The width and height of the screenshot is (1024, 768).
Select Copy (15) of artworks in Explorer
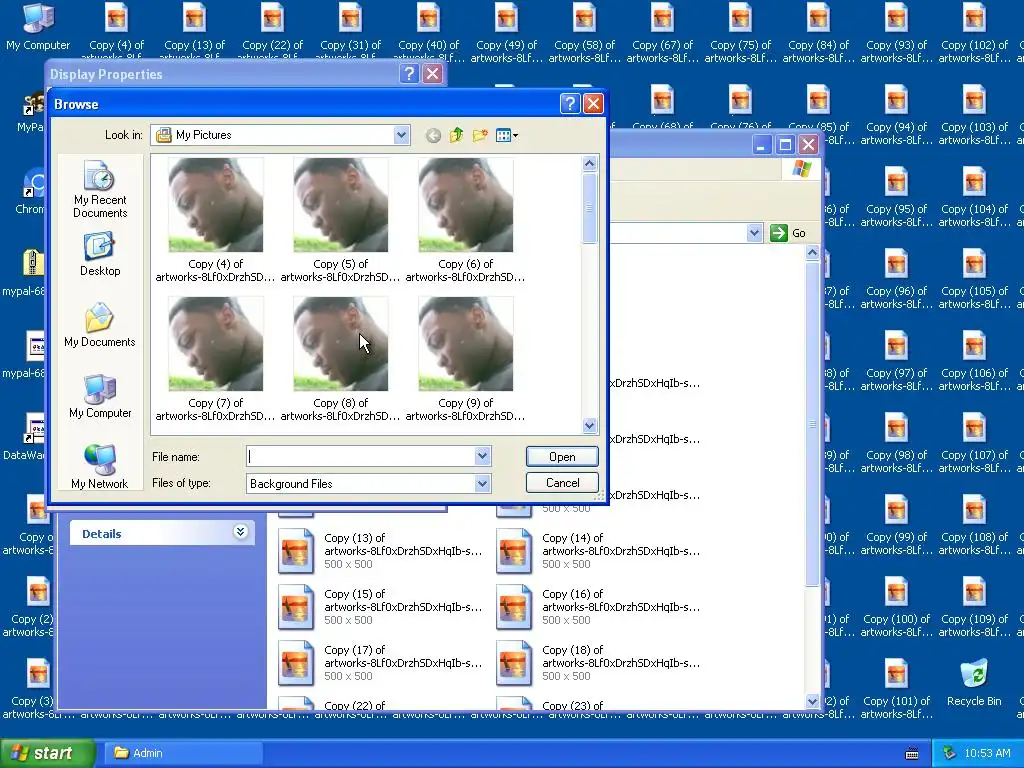(x=381, y=607)
